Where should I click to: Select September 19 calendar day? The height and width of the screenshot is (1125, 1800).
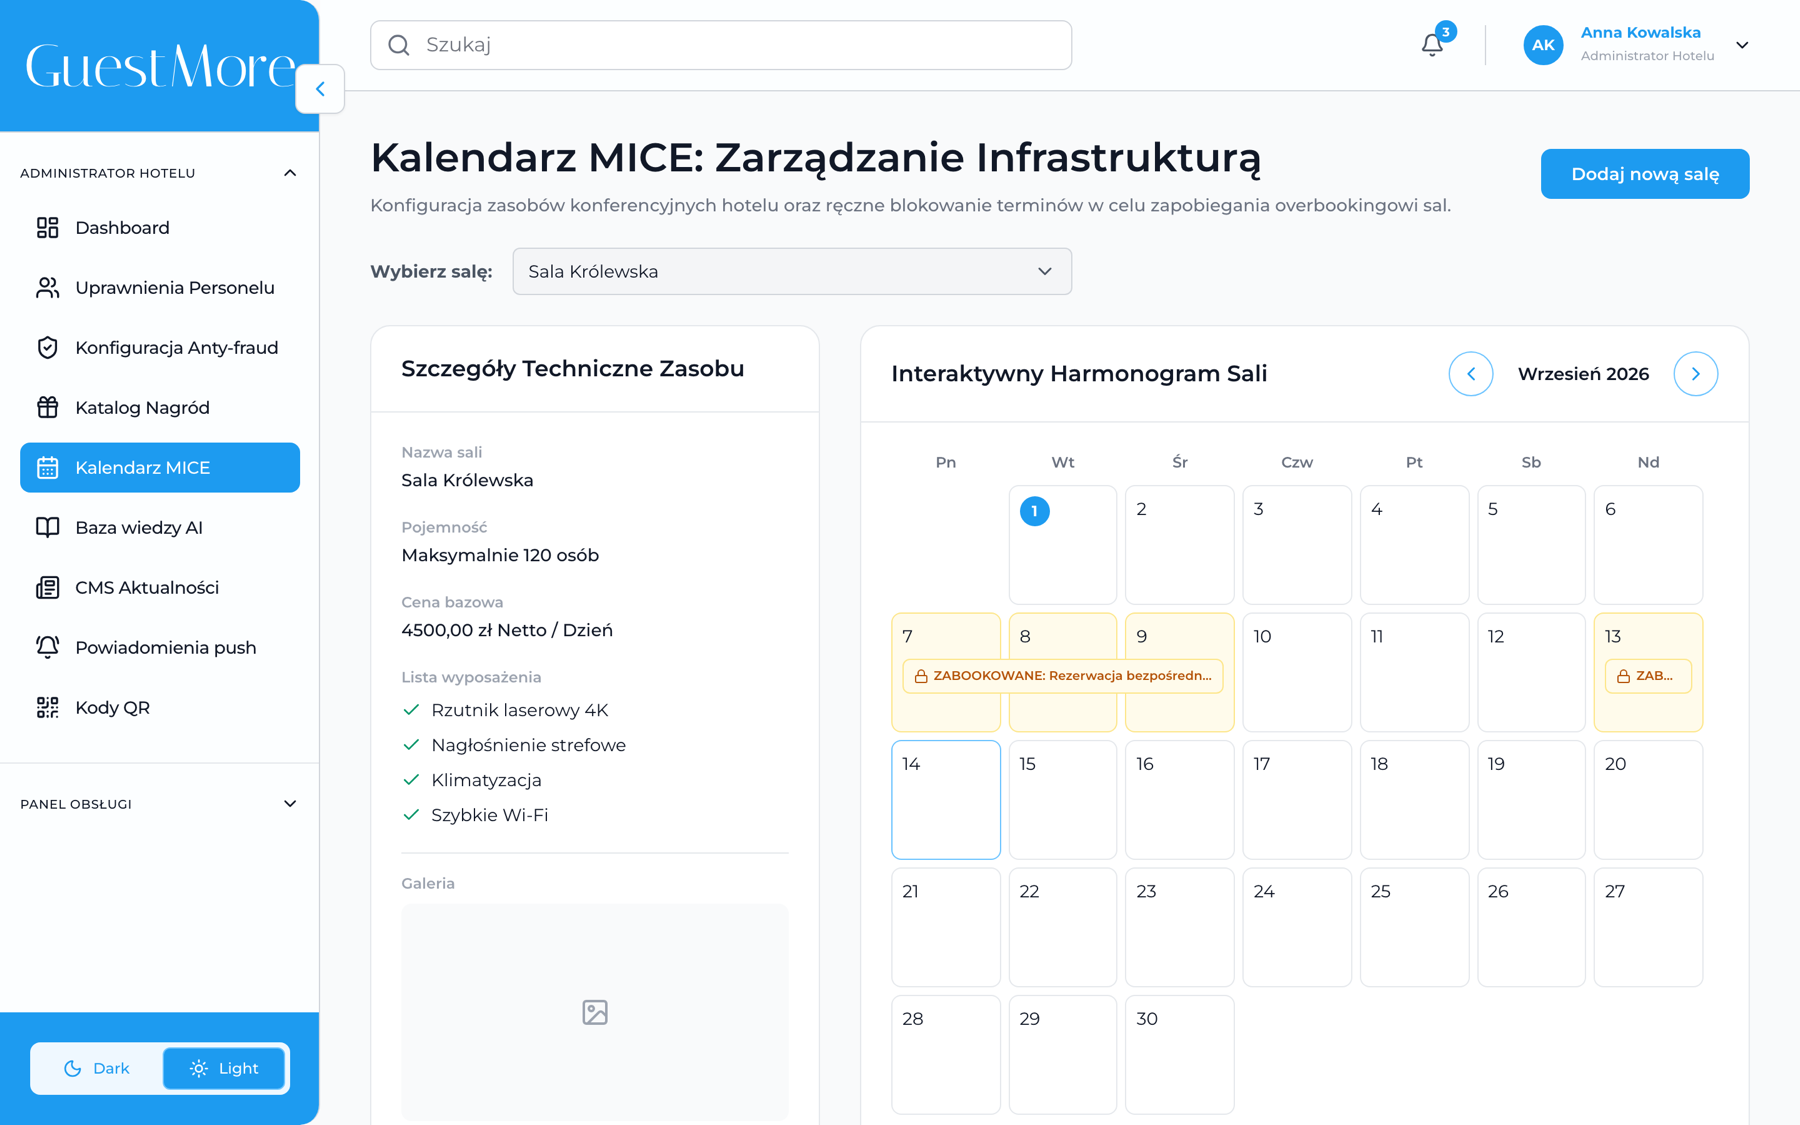pos(1531,800)
